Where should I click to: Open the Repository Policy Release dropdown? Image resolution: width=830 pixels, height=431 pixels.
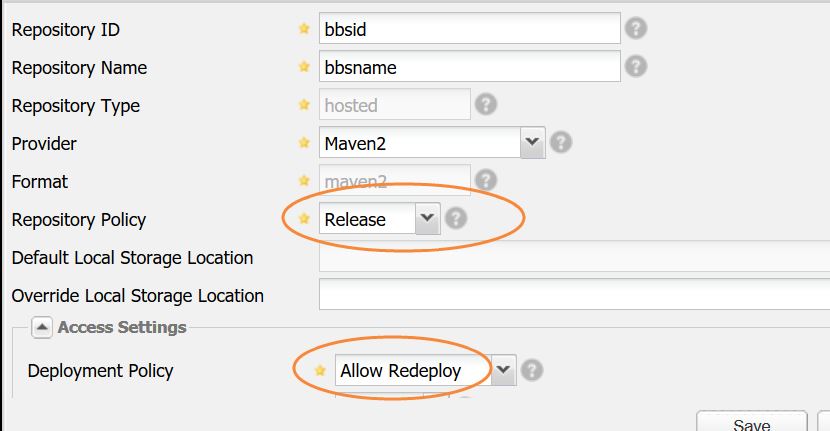(427, 218)
